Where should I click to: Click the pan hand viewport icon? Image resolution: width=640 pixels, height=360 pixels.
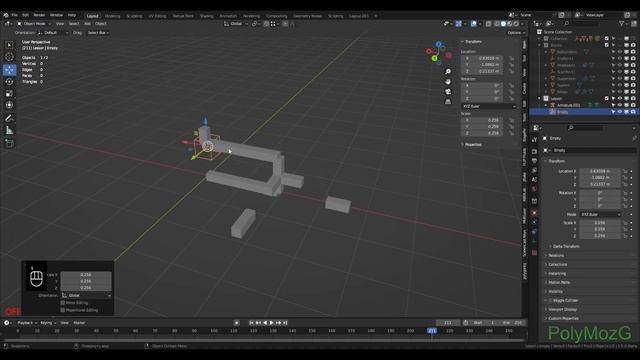[x=448, y=81]
